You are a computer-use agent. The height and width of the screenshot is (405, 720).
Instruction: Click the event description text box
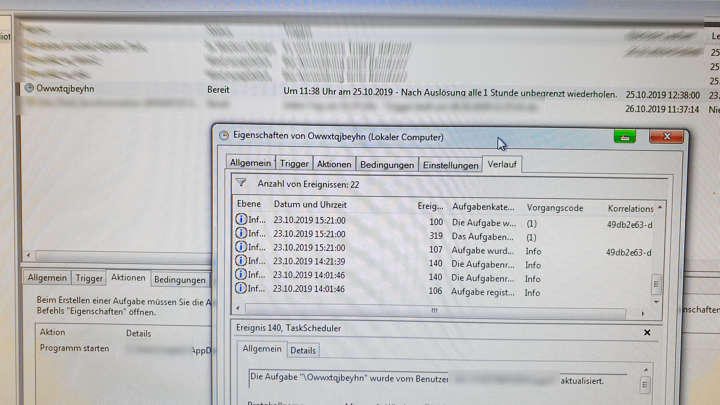(x=438, y=379)
